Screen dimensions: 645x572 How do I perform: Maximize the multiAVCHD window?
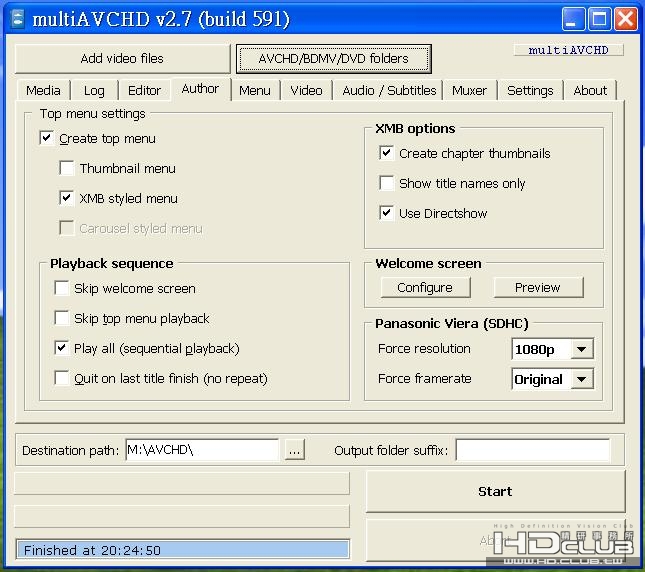600,19
